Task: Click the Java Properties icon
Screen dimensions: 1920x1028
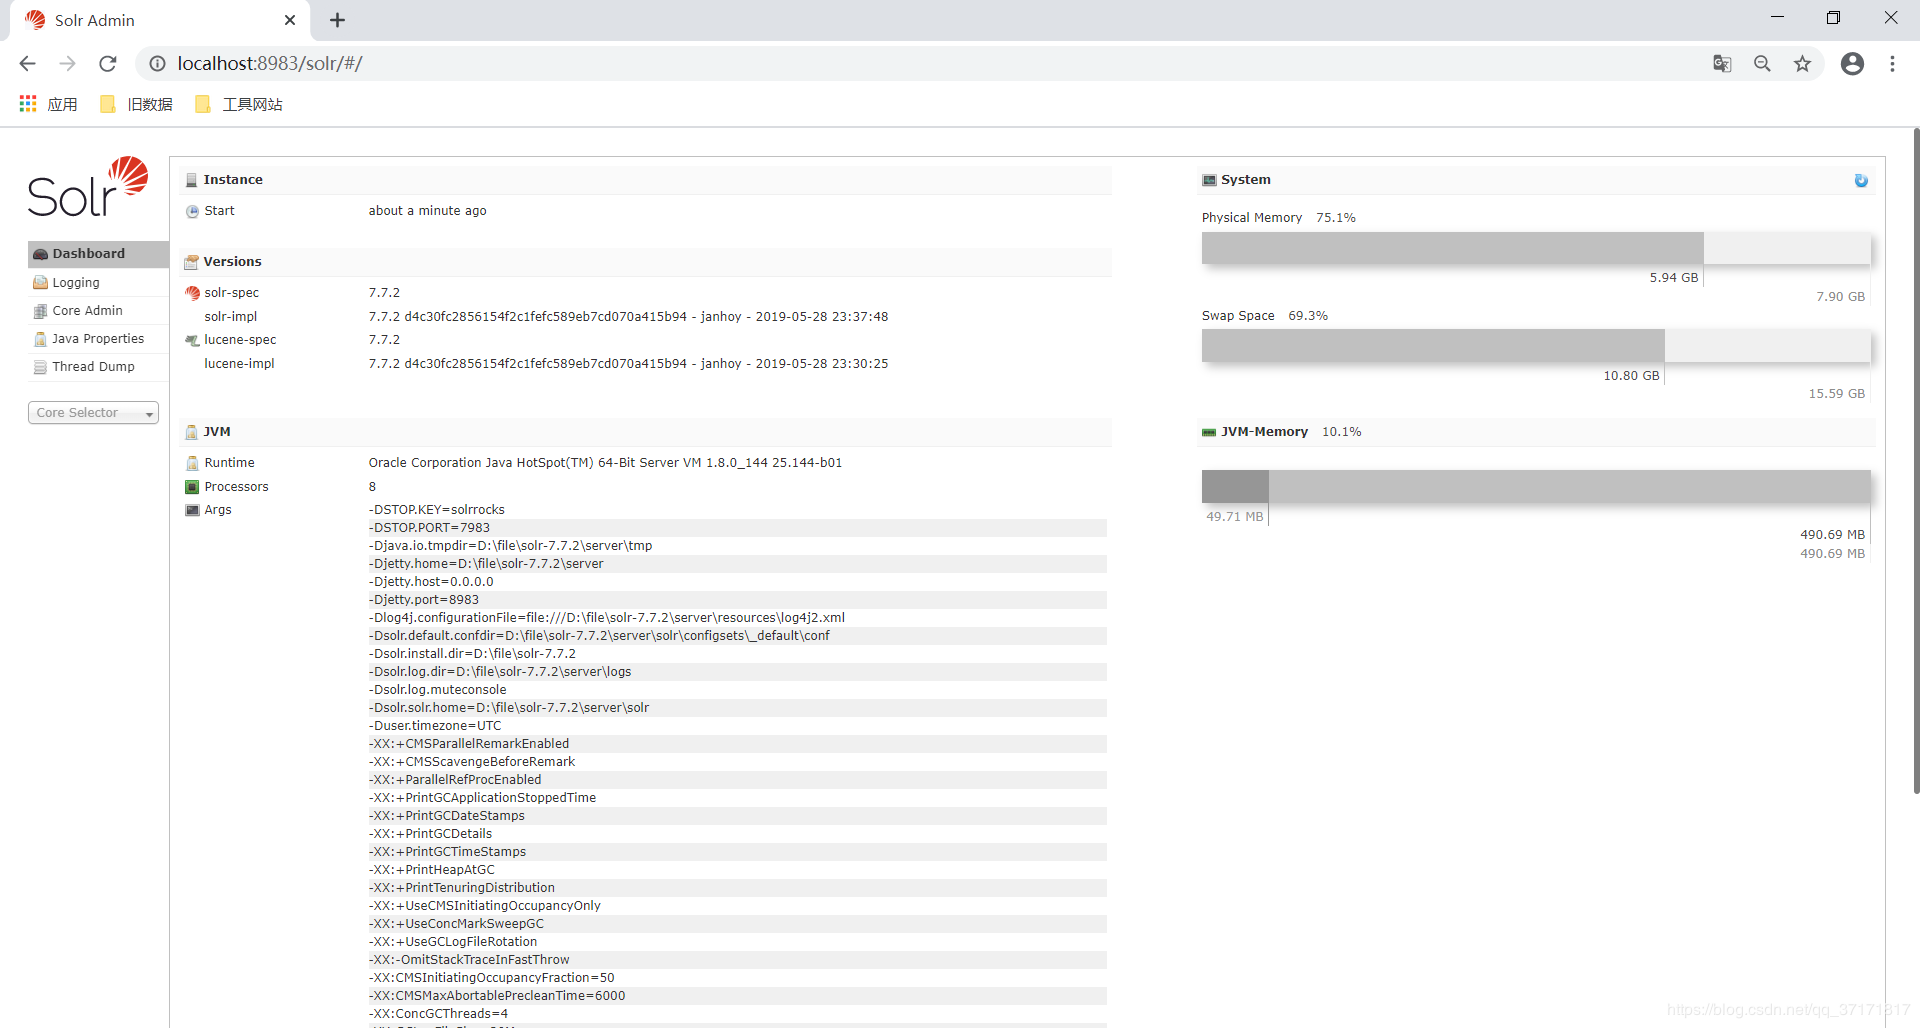Action: 40,339
